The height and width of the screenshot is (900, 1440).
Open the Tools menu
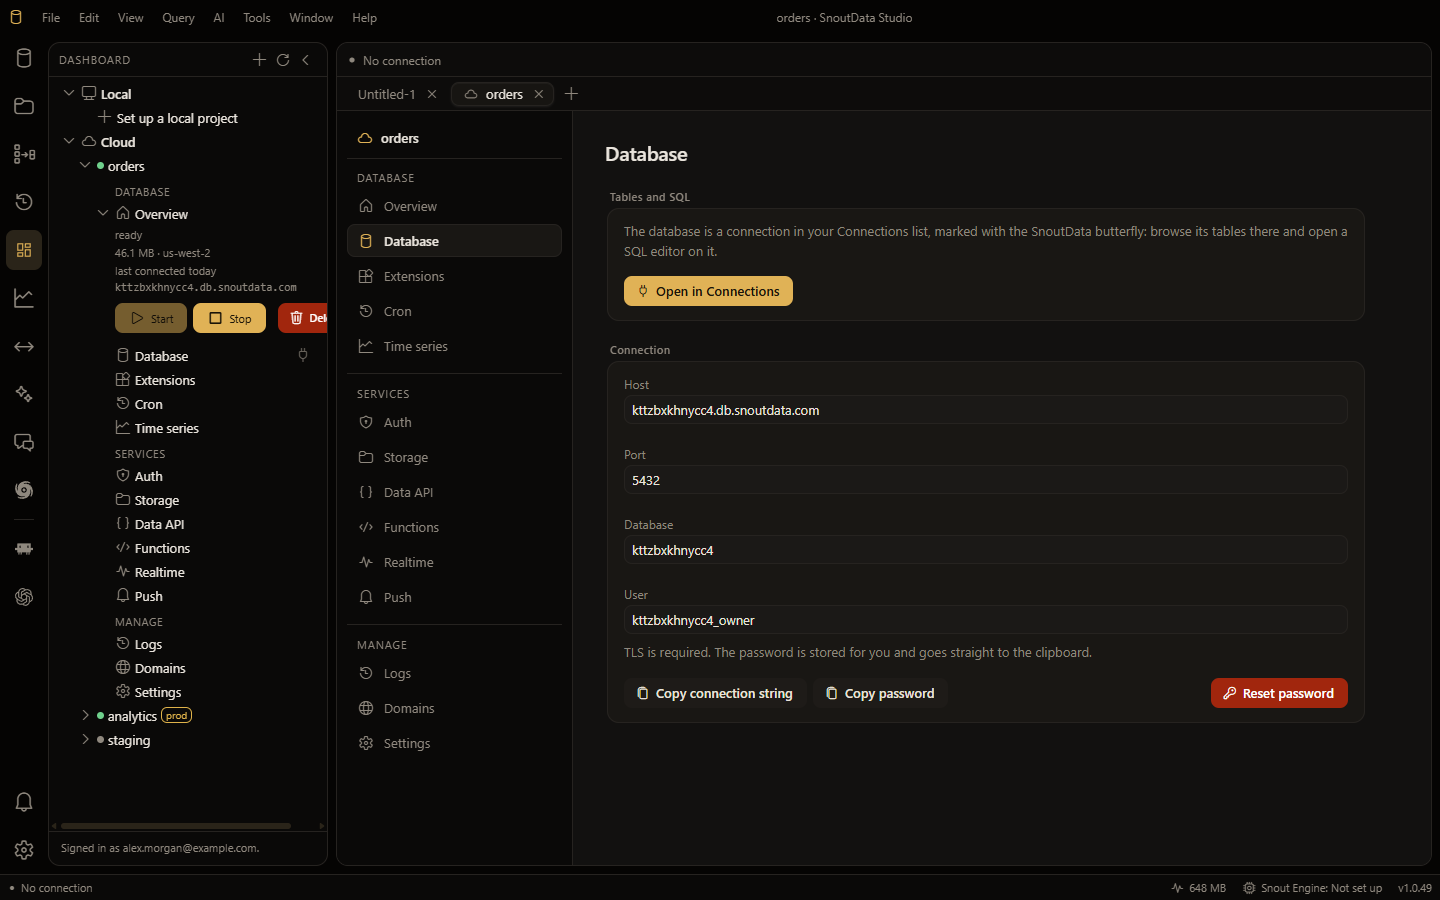[257, 17]
